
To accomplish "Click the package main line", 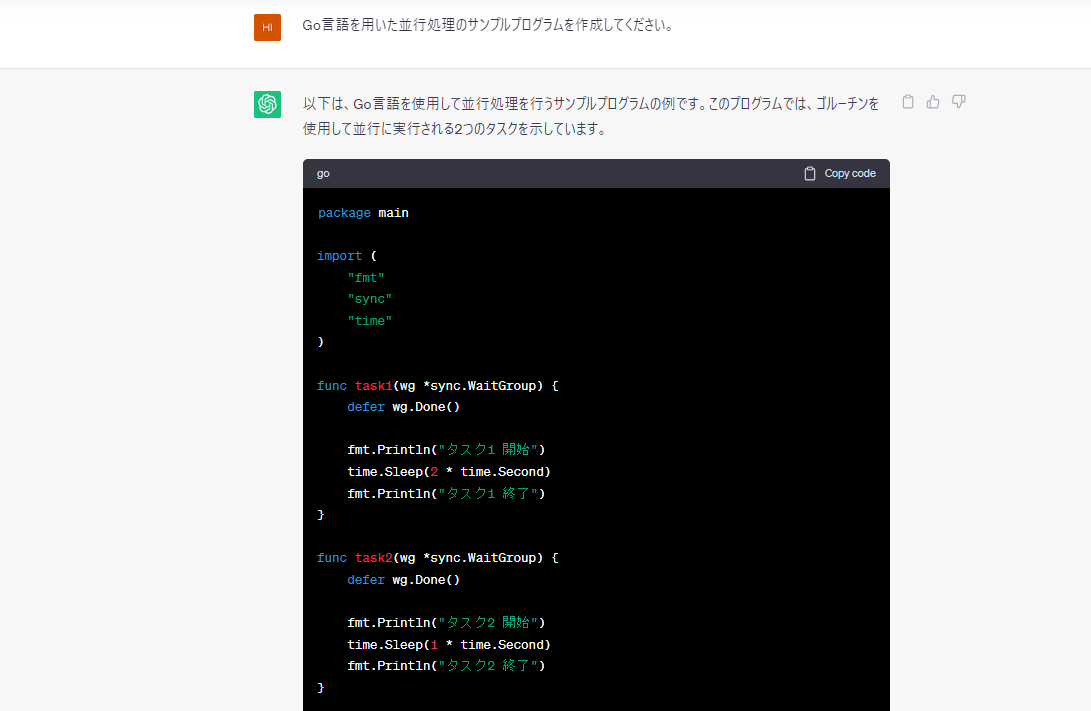I will pyautogui.click(x=363, y=213).
